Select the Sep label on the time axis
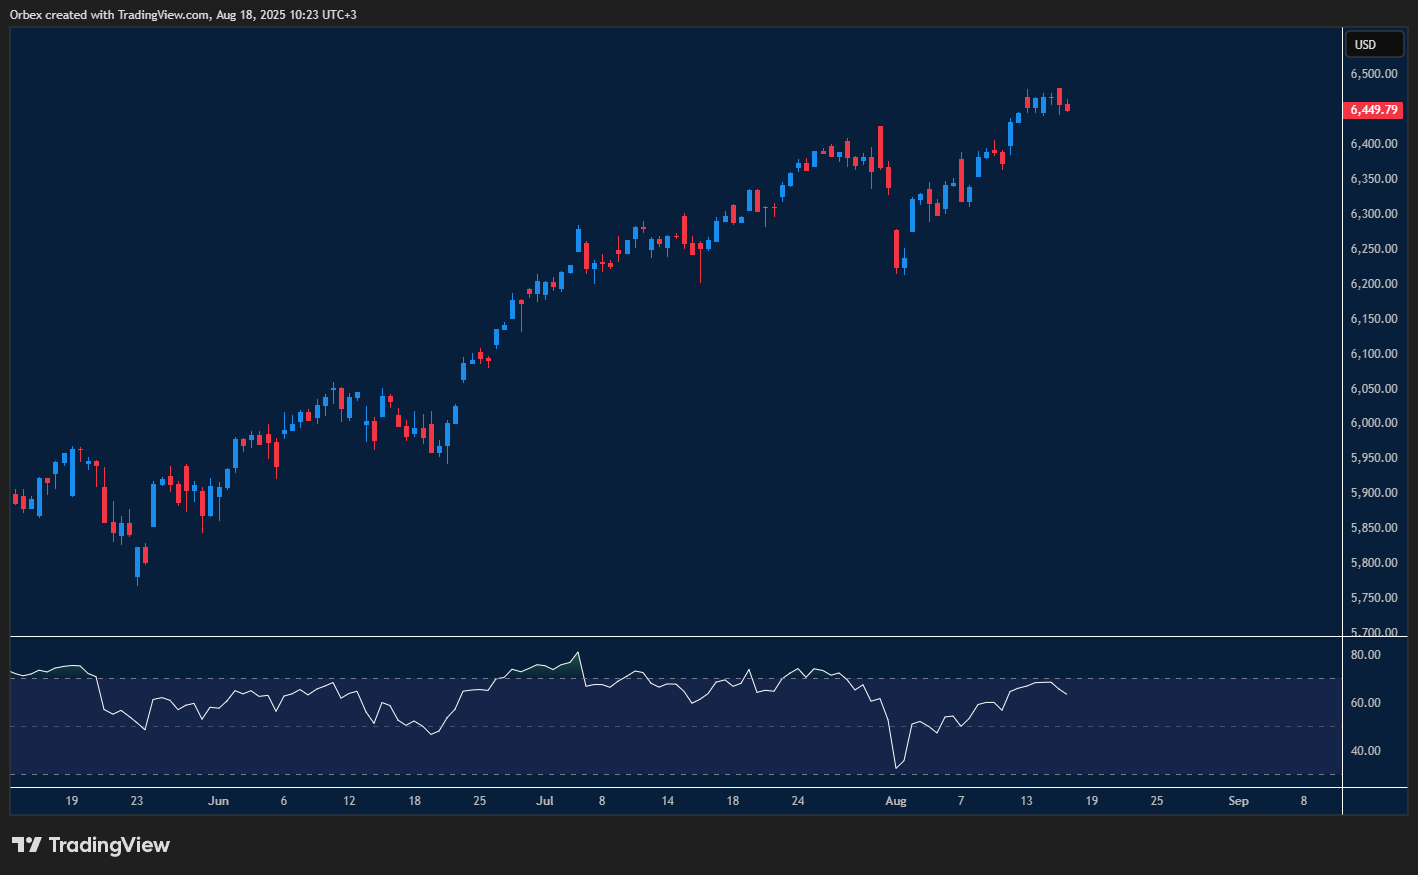This screenshot has height=875, width=1418. tap(1237, 801)
